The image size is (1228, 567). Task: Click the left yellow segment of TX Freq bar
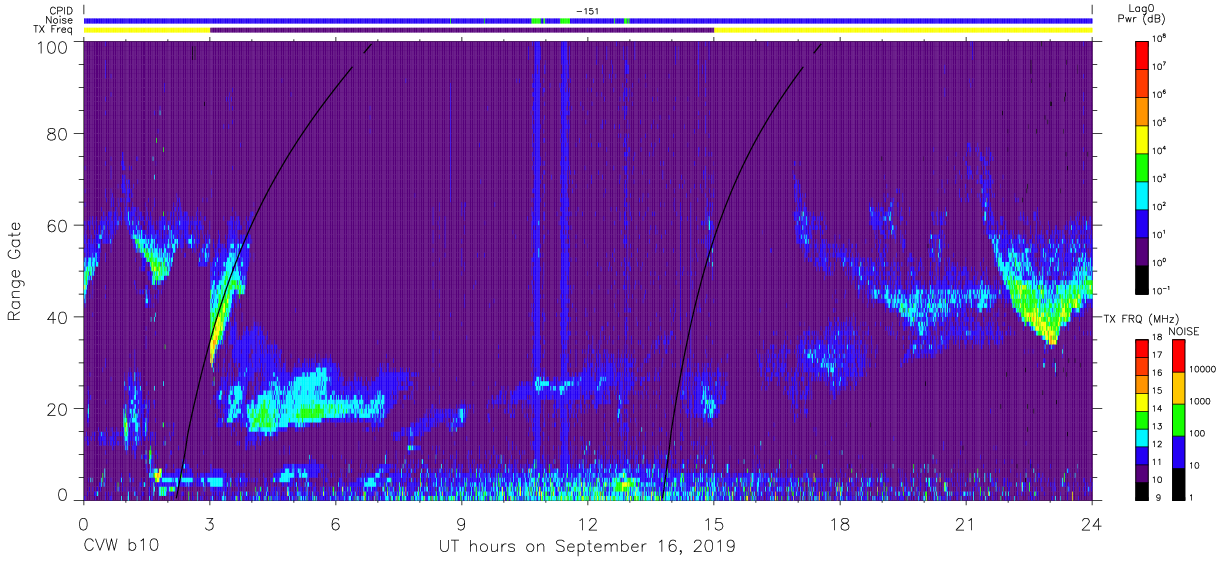pos(147,30)
